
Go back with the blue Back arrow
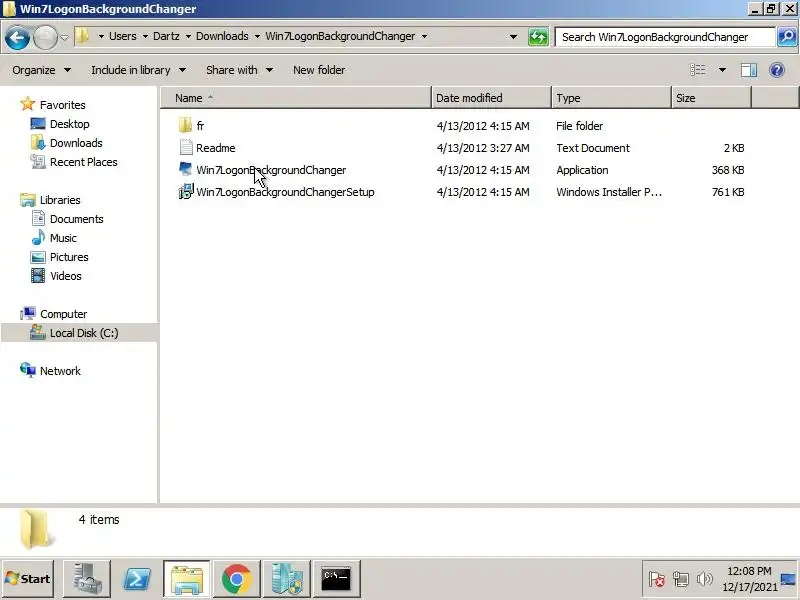coord(17,37)
